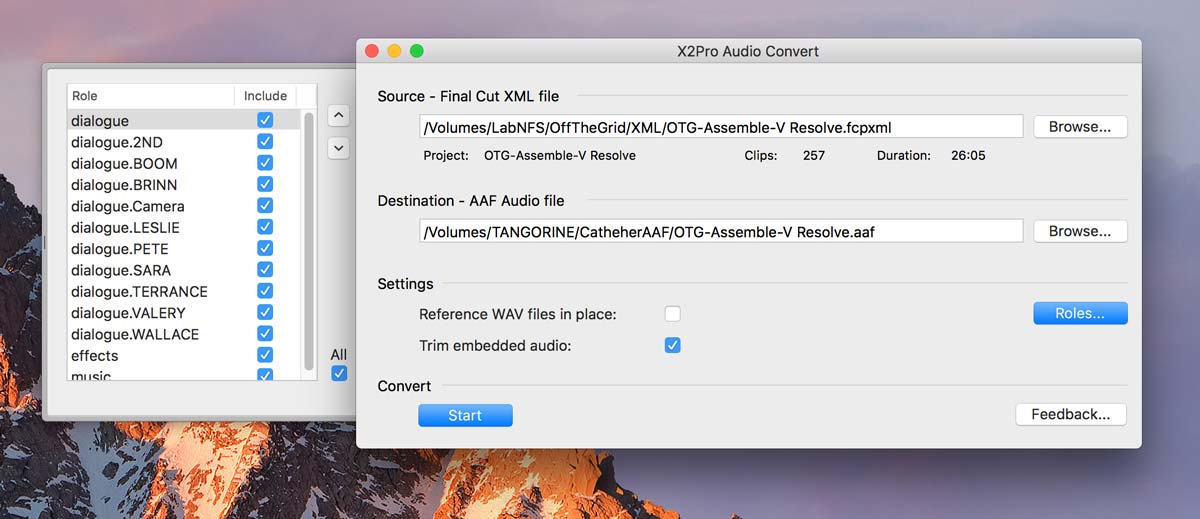Select the dialogue.BOOM role row

point(183,163)
